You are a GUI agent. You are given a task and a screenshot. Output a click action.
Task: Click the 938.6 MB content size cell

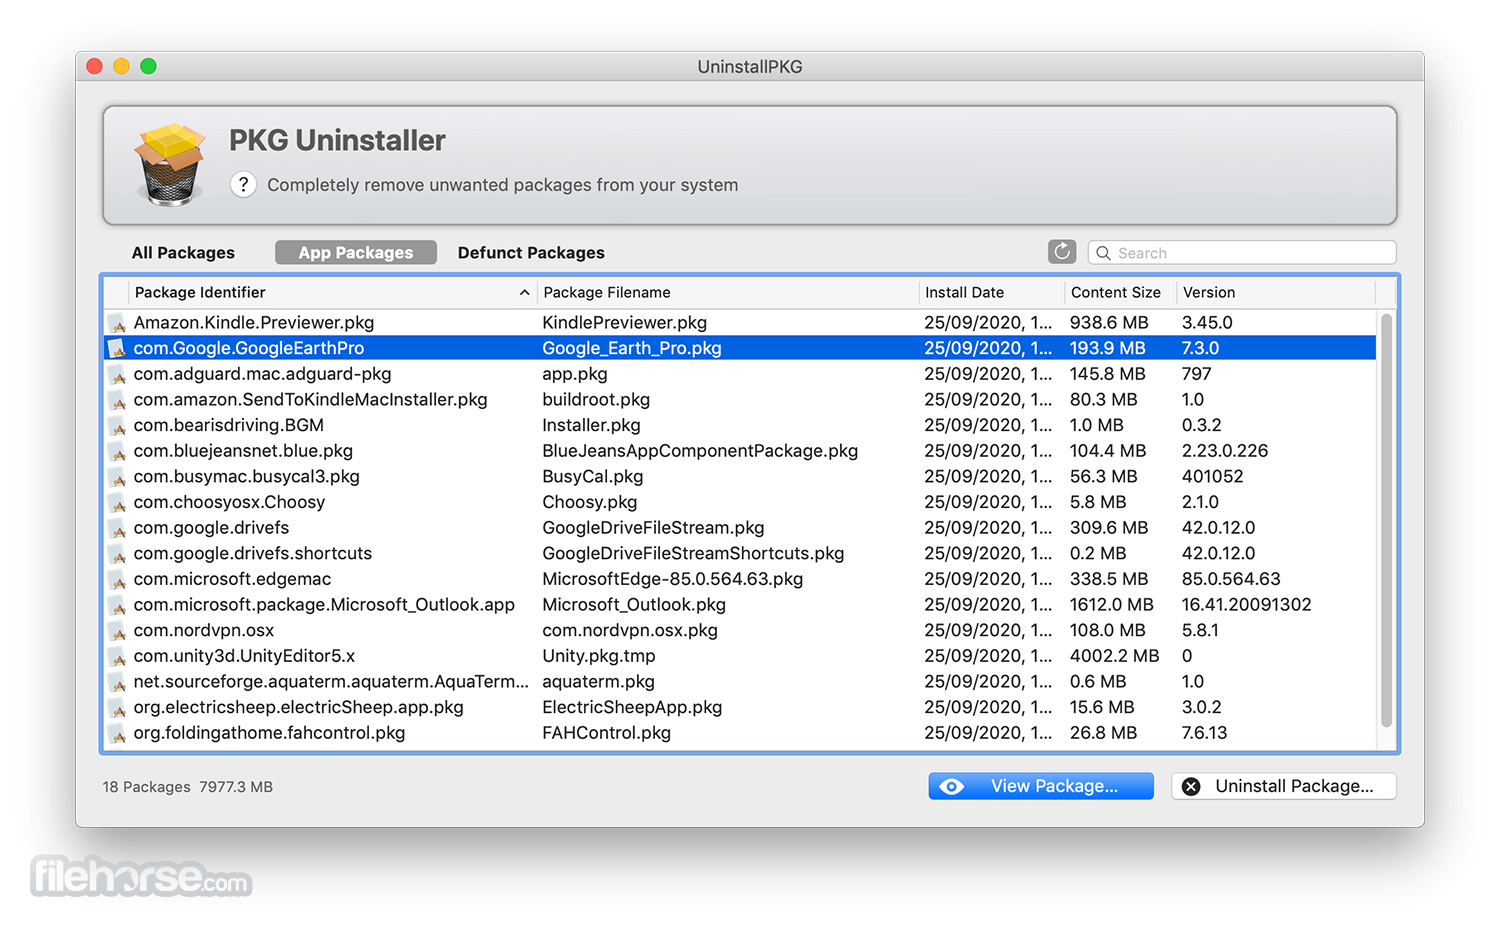point(1109,323)
